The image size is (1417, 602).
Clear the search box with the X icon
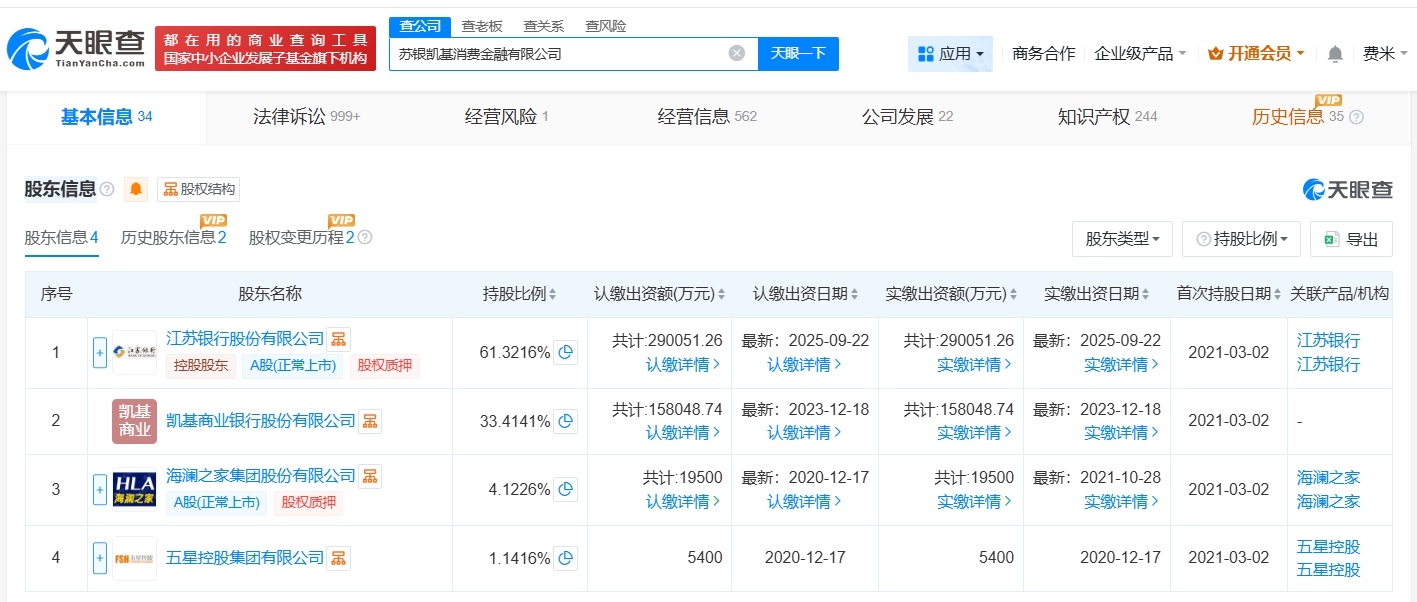point(737,54)
